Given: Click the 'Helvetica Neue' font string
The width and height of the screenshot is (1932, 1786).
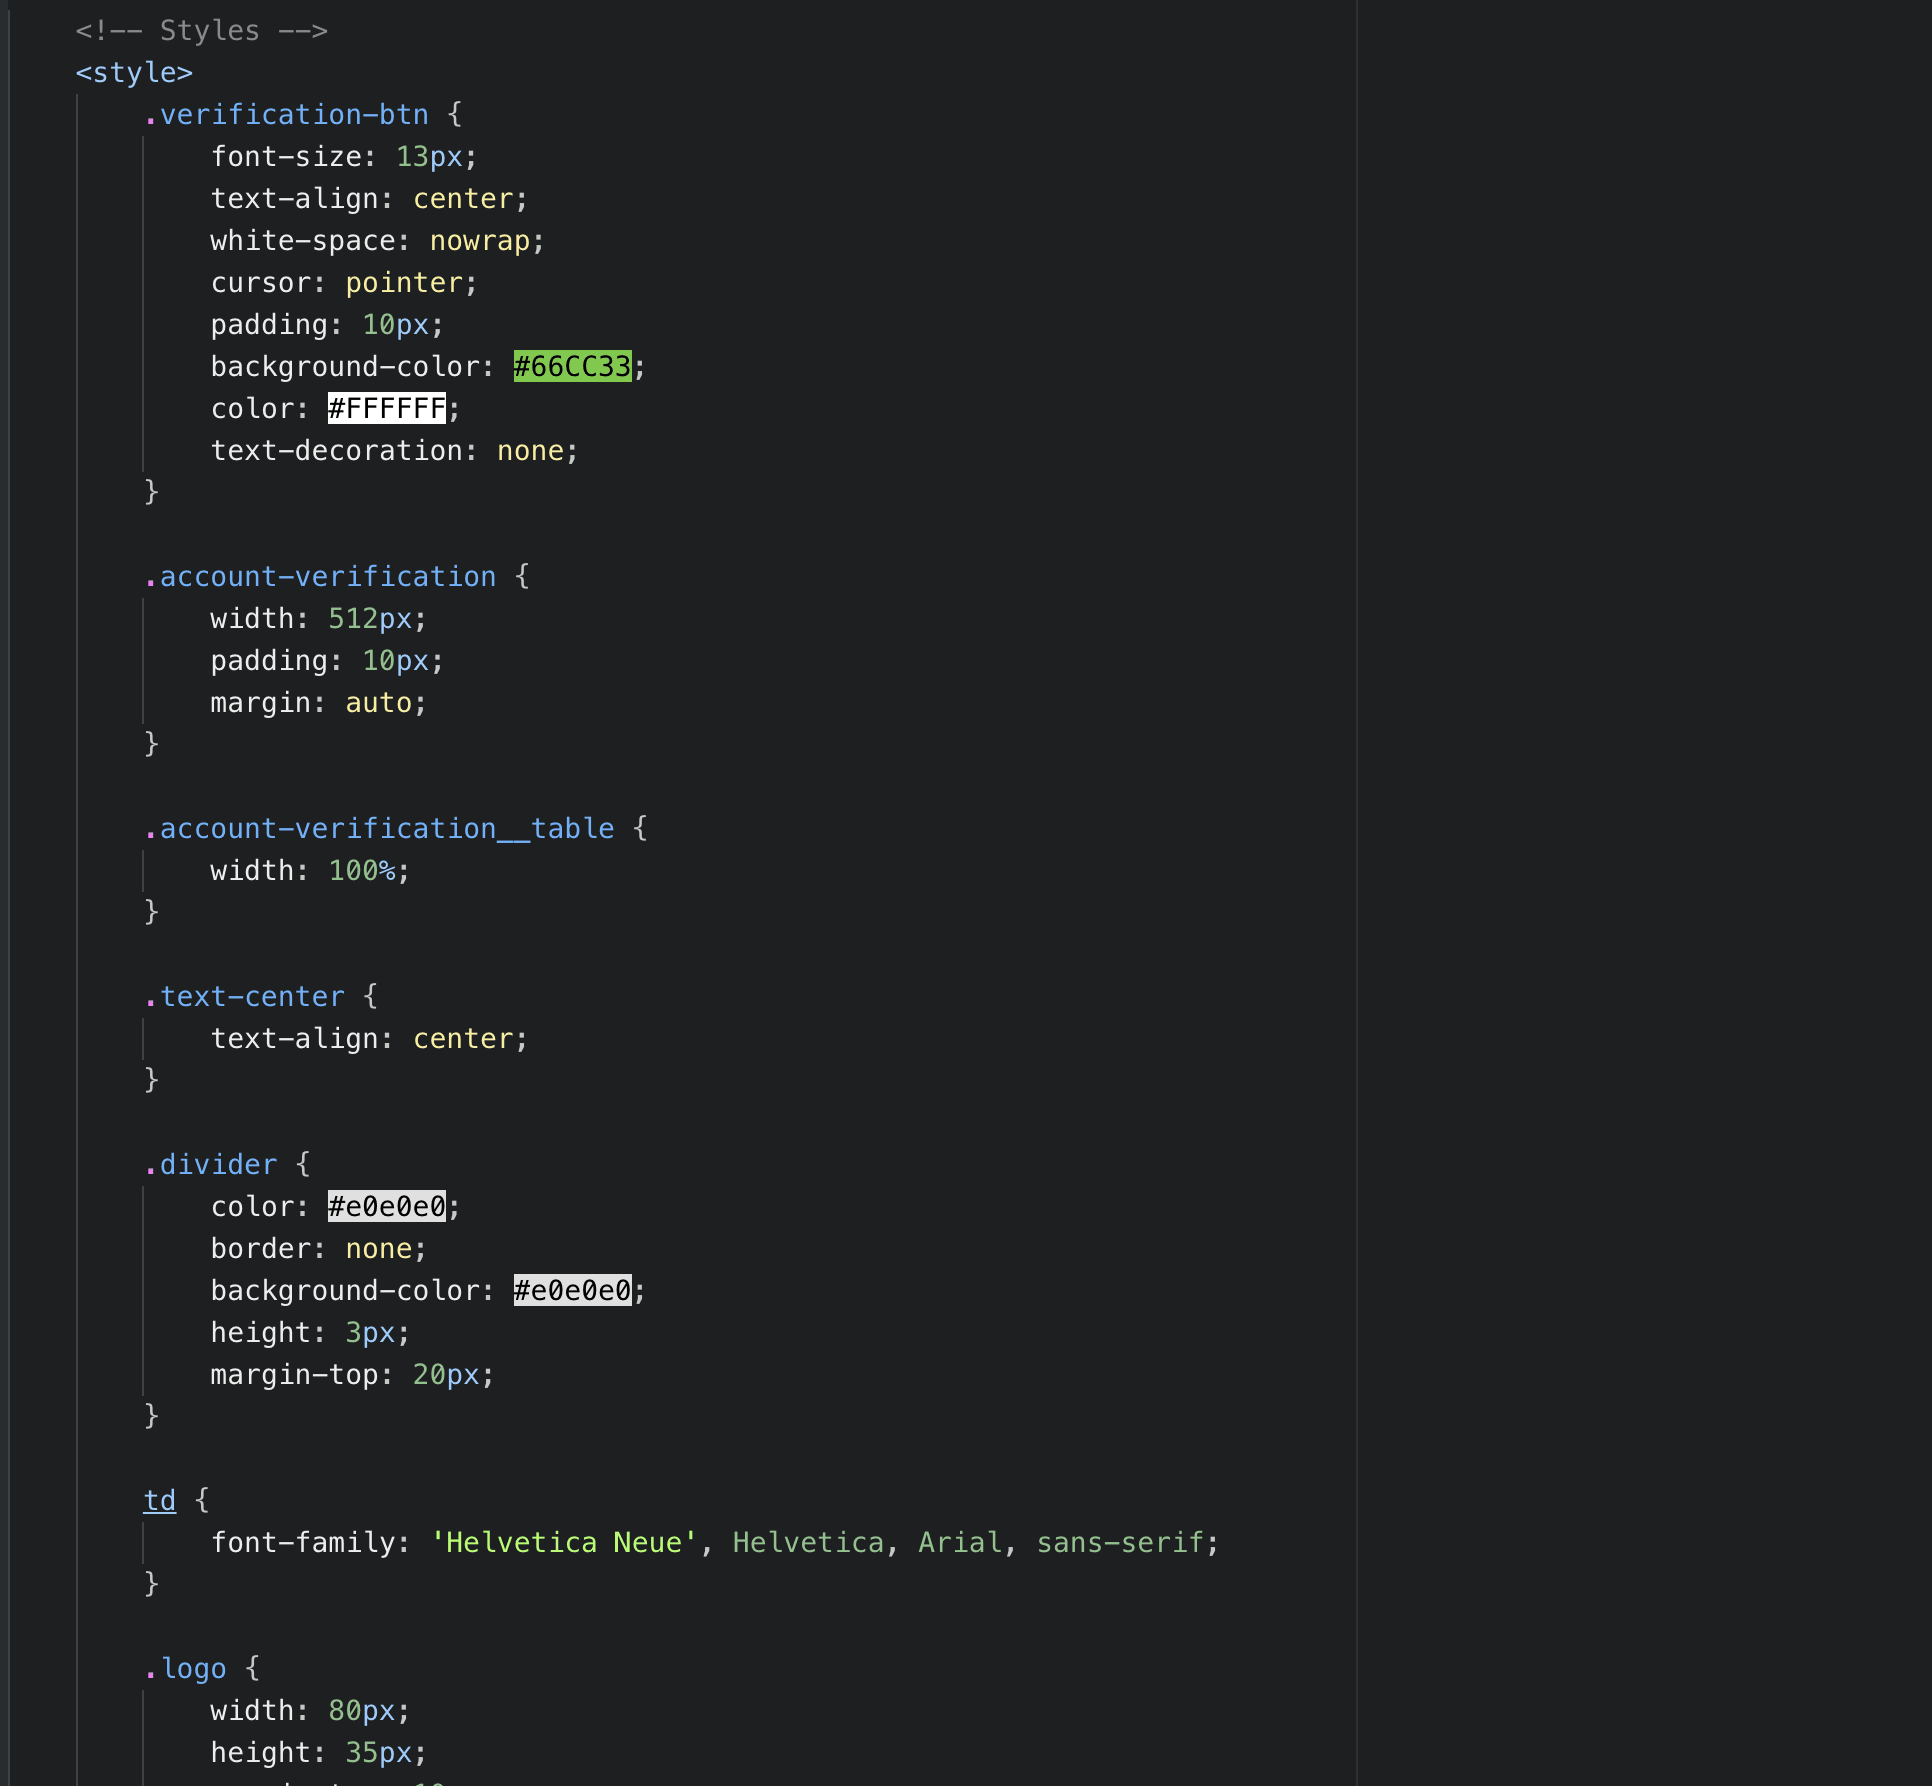Looking at the screenshot, I should [564, 1543].
